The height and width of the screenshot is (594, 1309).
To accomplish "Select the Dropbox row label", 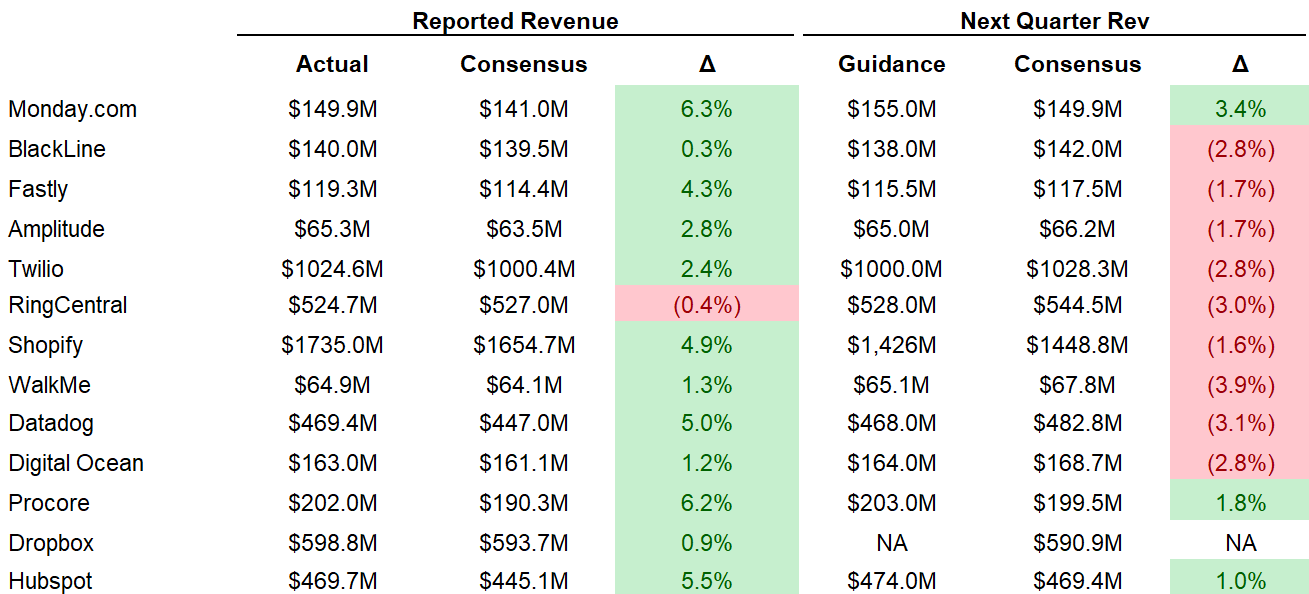I will [51, 543].
